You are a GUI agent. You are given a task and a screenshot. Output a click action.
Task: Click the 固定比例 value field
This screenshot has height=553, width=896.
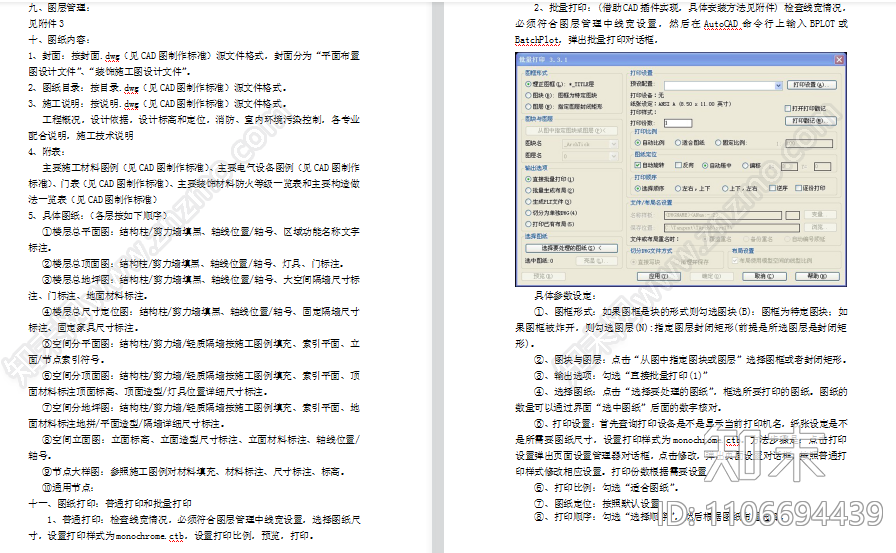click(x=809, y=143)
